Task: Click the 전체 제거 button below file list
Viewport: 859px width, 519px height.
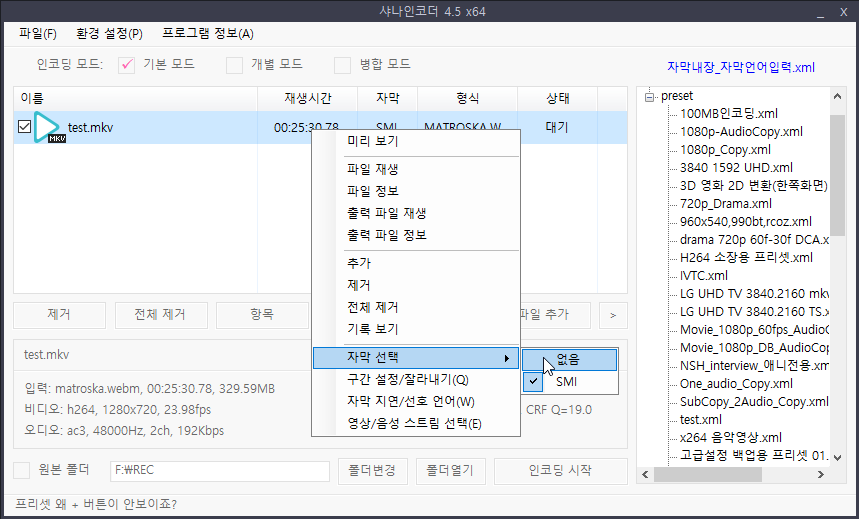Action: (x=160, y=314)
